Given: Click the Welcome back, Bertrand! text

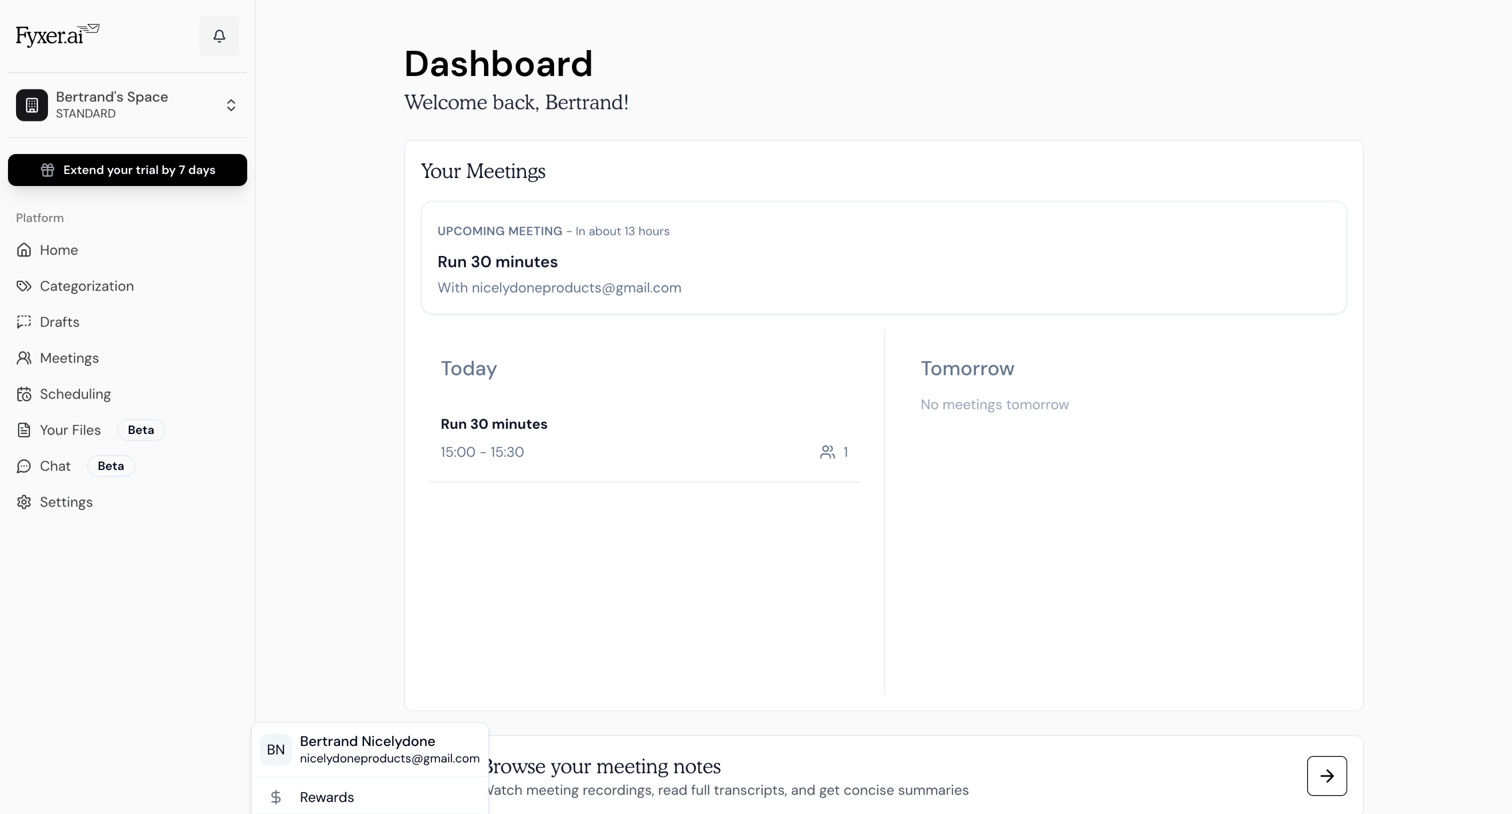Looking at the screenshot, I should [516, 102].
